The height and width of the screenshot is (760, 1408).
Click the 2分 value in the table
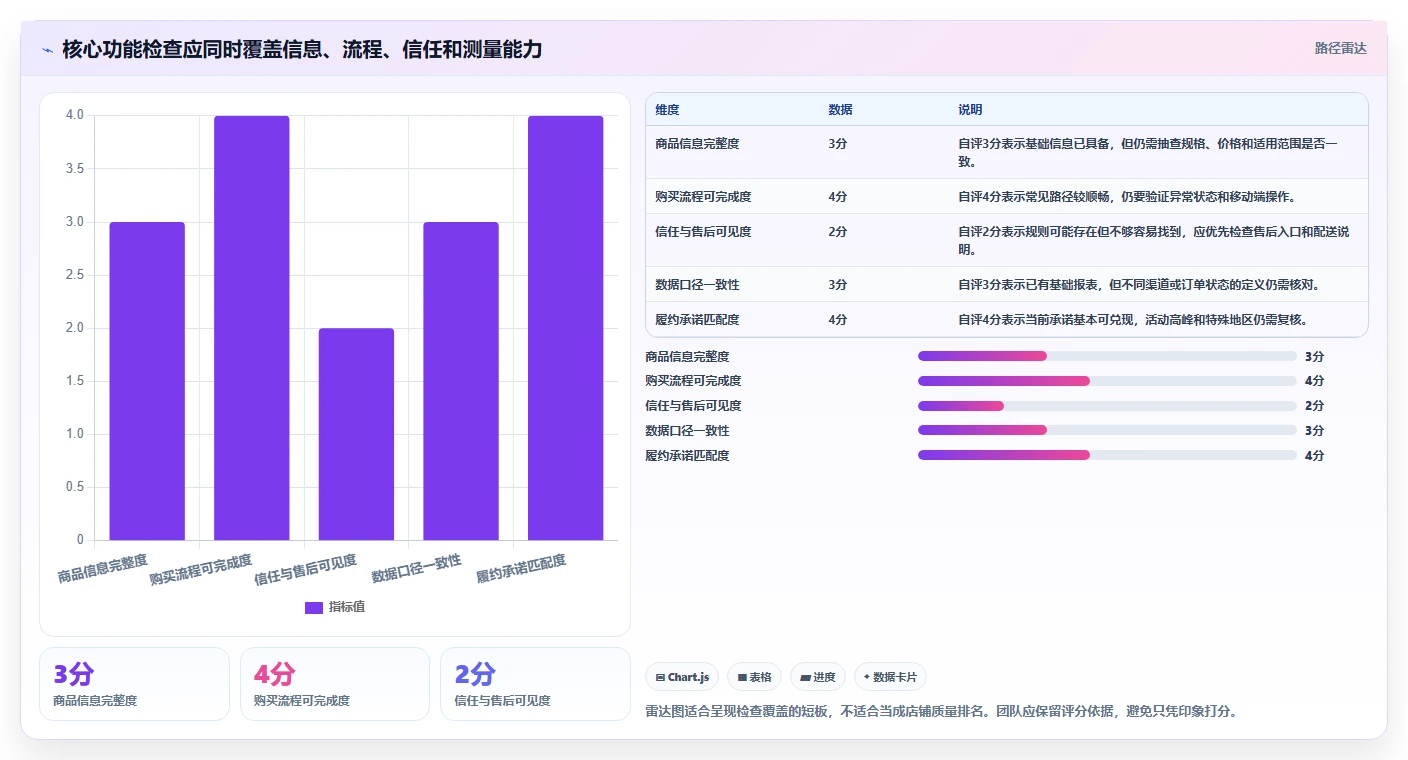click(838, 232)
